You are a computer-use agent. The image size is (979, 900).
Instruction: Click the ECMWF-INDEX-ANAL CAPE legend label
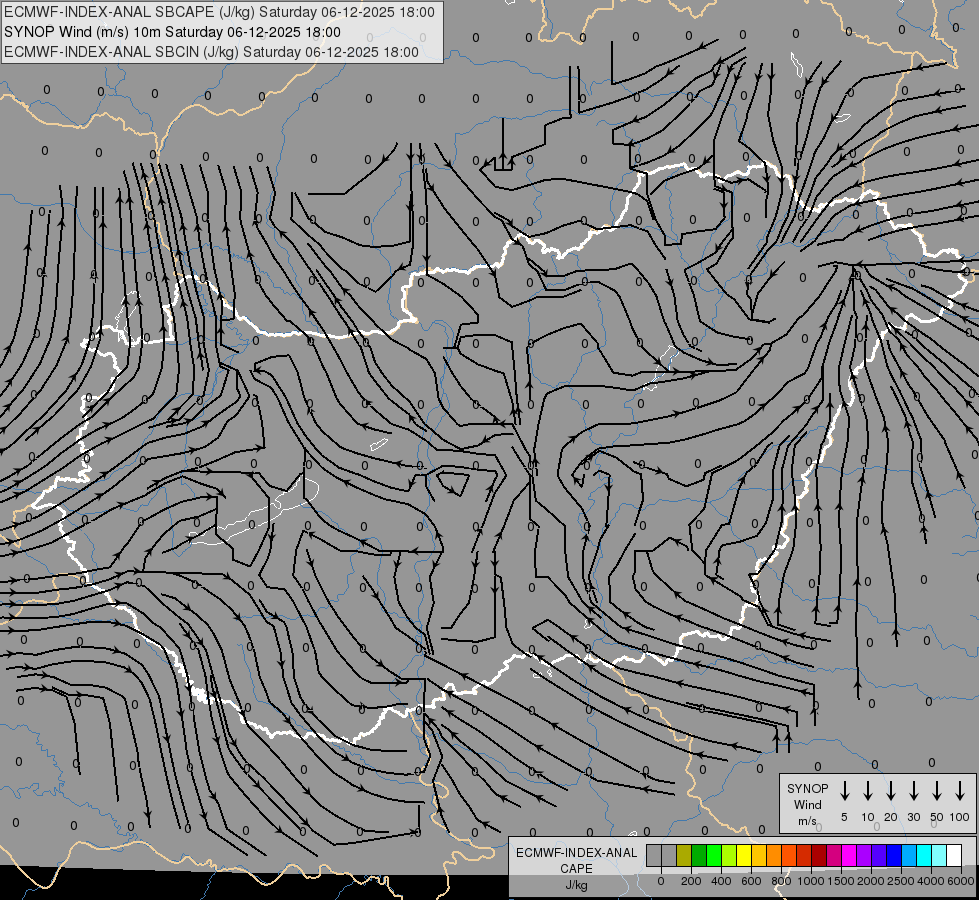coord(576,860)
